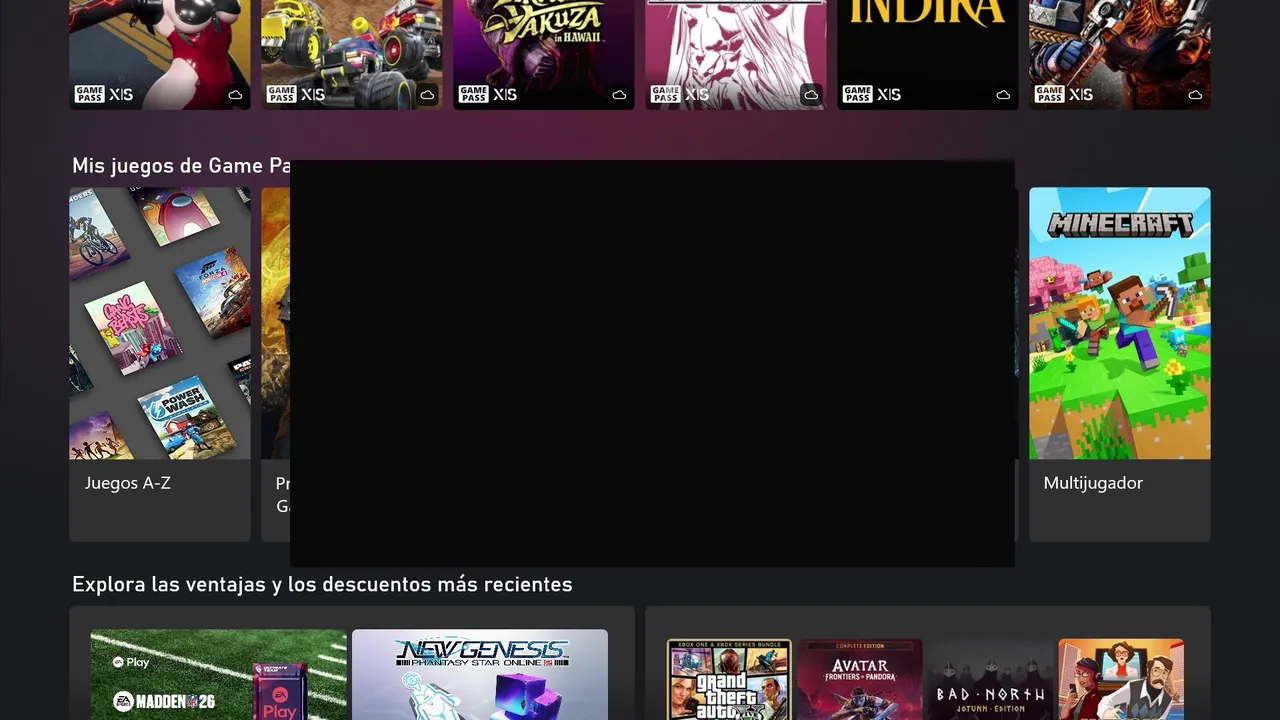Select the Madden 26 EA Play offer
The image size is (1280, 720).
point(219,675)
